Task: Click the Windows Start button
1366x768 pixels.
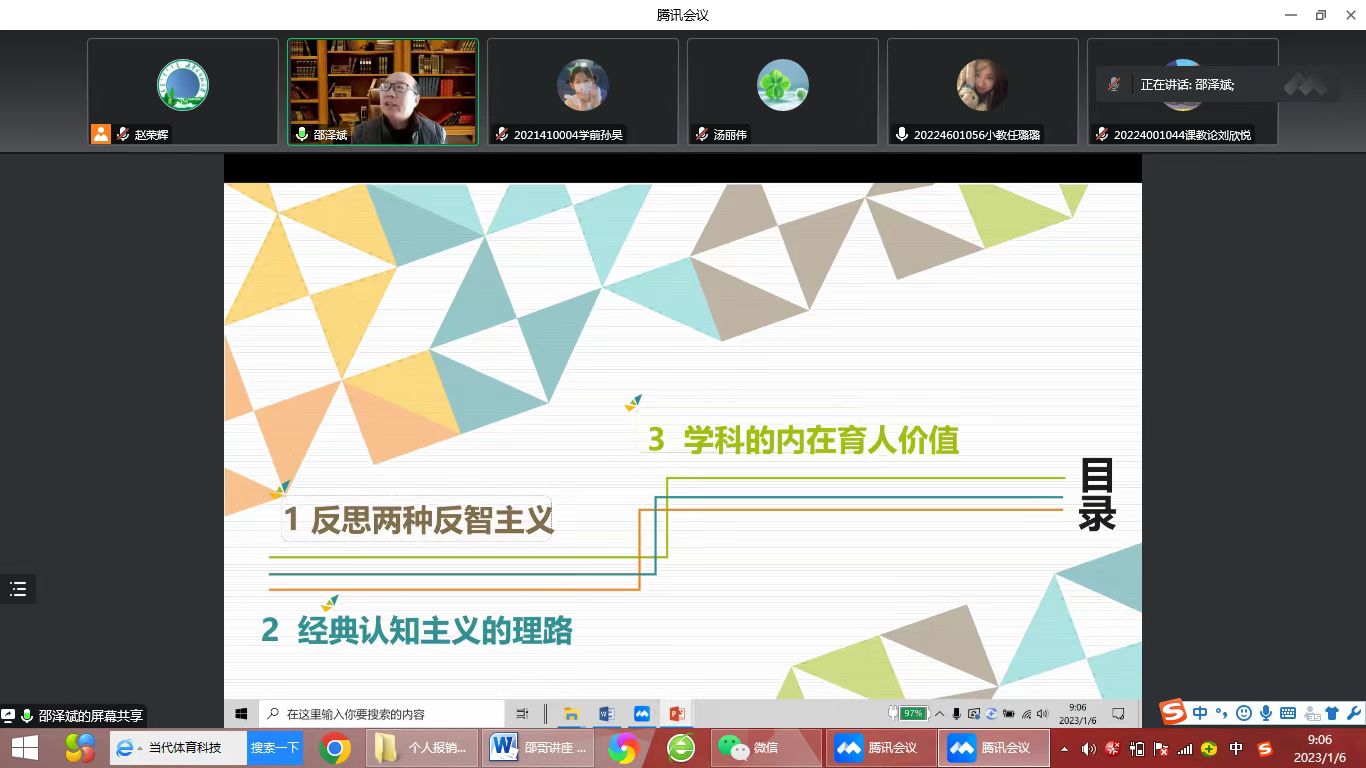Action: pyautogui.click(x=24, y=748)
